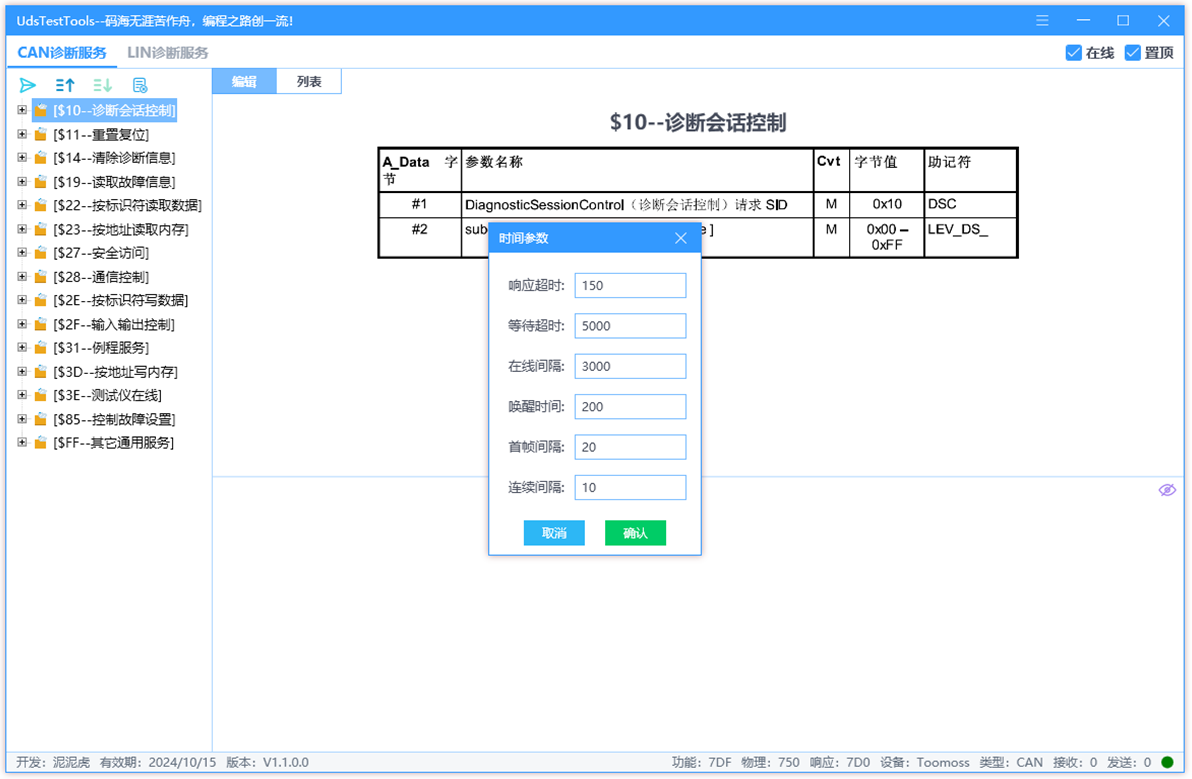Toggle the eye visibility icon on the right
The image size is (1192, 779).
pyautogui.click(x=1167, y=490)
